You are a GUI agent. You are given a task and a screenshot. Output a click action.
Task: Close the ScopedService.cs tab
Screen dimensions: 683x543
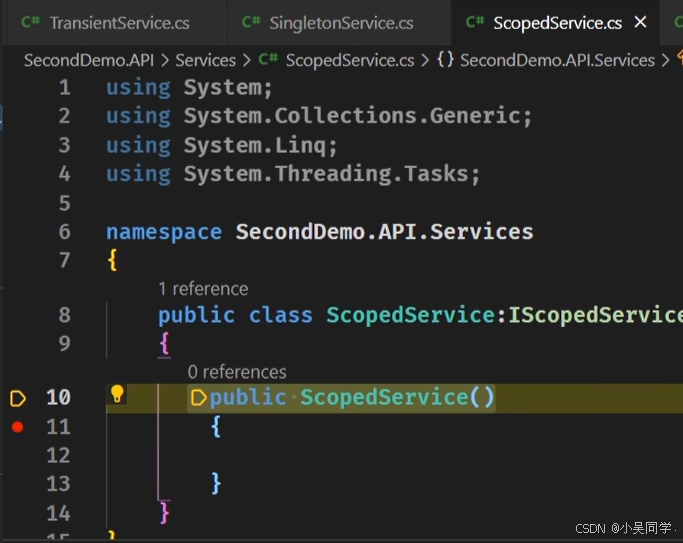[x=640, y=22]
